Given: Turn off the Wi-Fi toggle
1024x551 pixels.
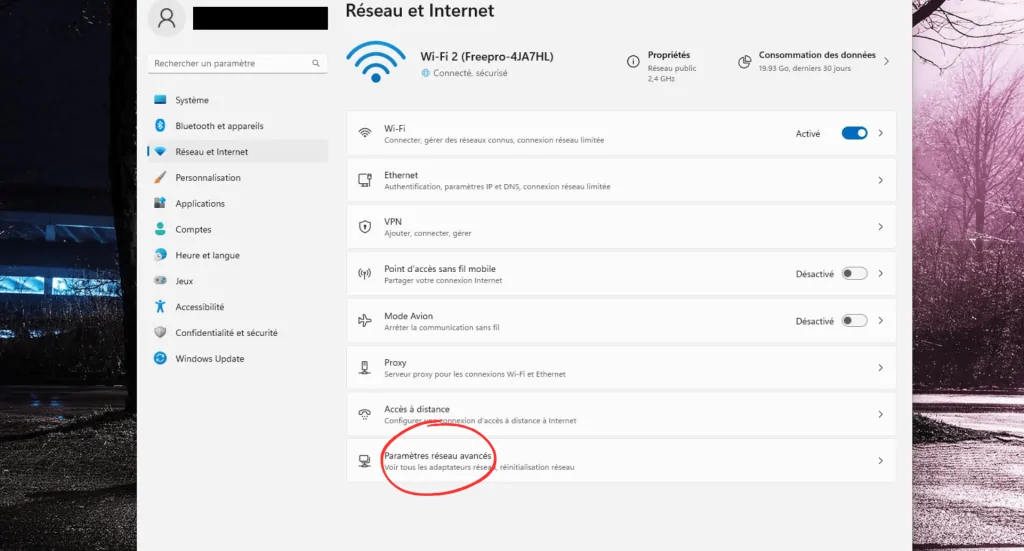Looking at the screenshot, I should (x=854, y=133).
